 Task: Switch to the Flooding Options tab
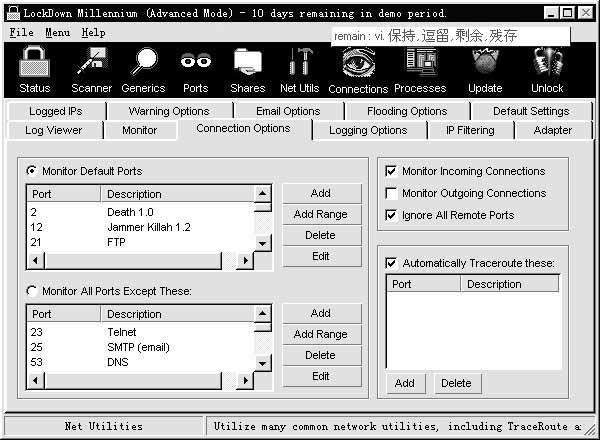[x=407, y=111]
